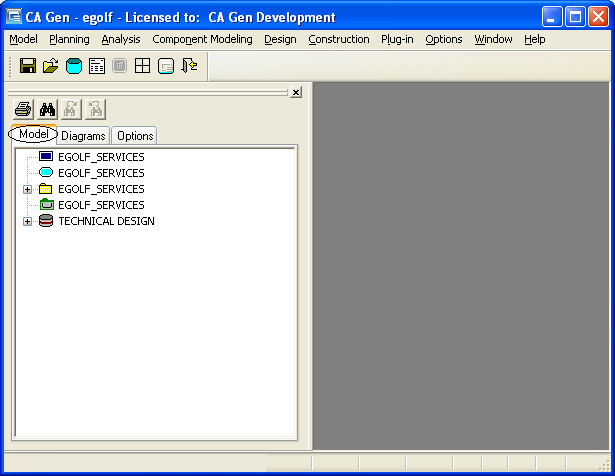This screenshot has width=615, height=476.
Task: Click the green-edged box icon EGOLF_SERVICES
Action: tap(46, 205)
